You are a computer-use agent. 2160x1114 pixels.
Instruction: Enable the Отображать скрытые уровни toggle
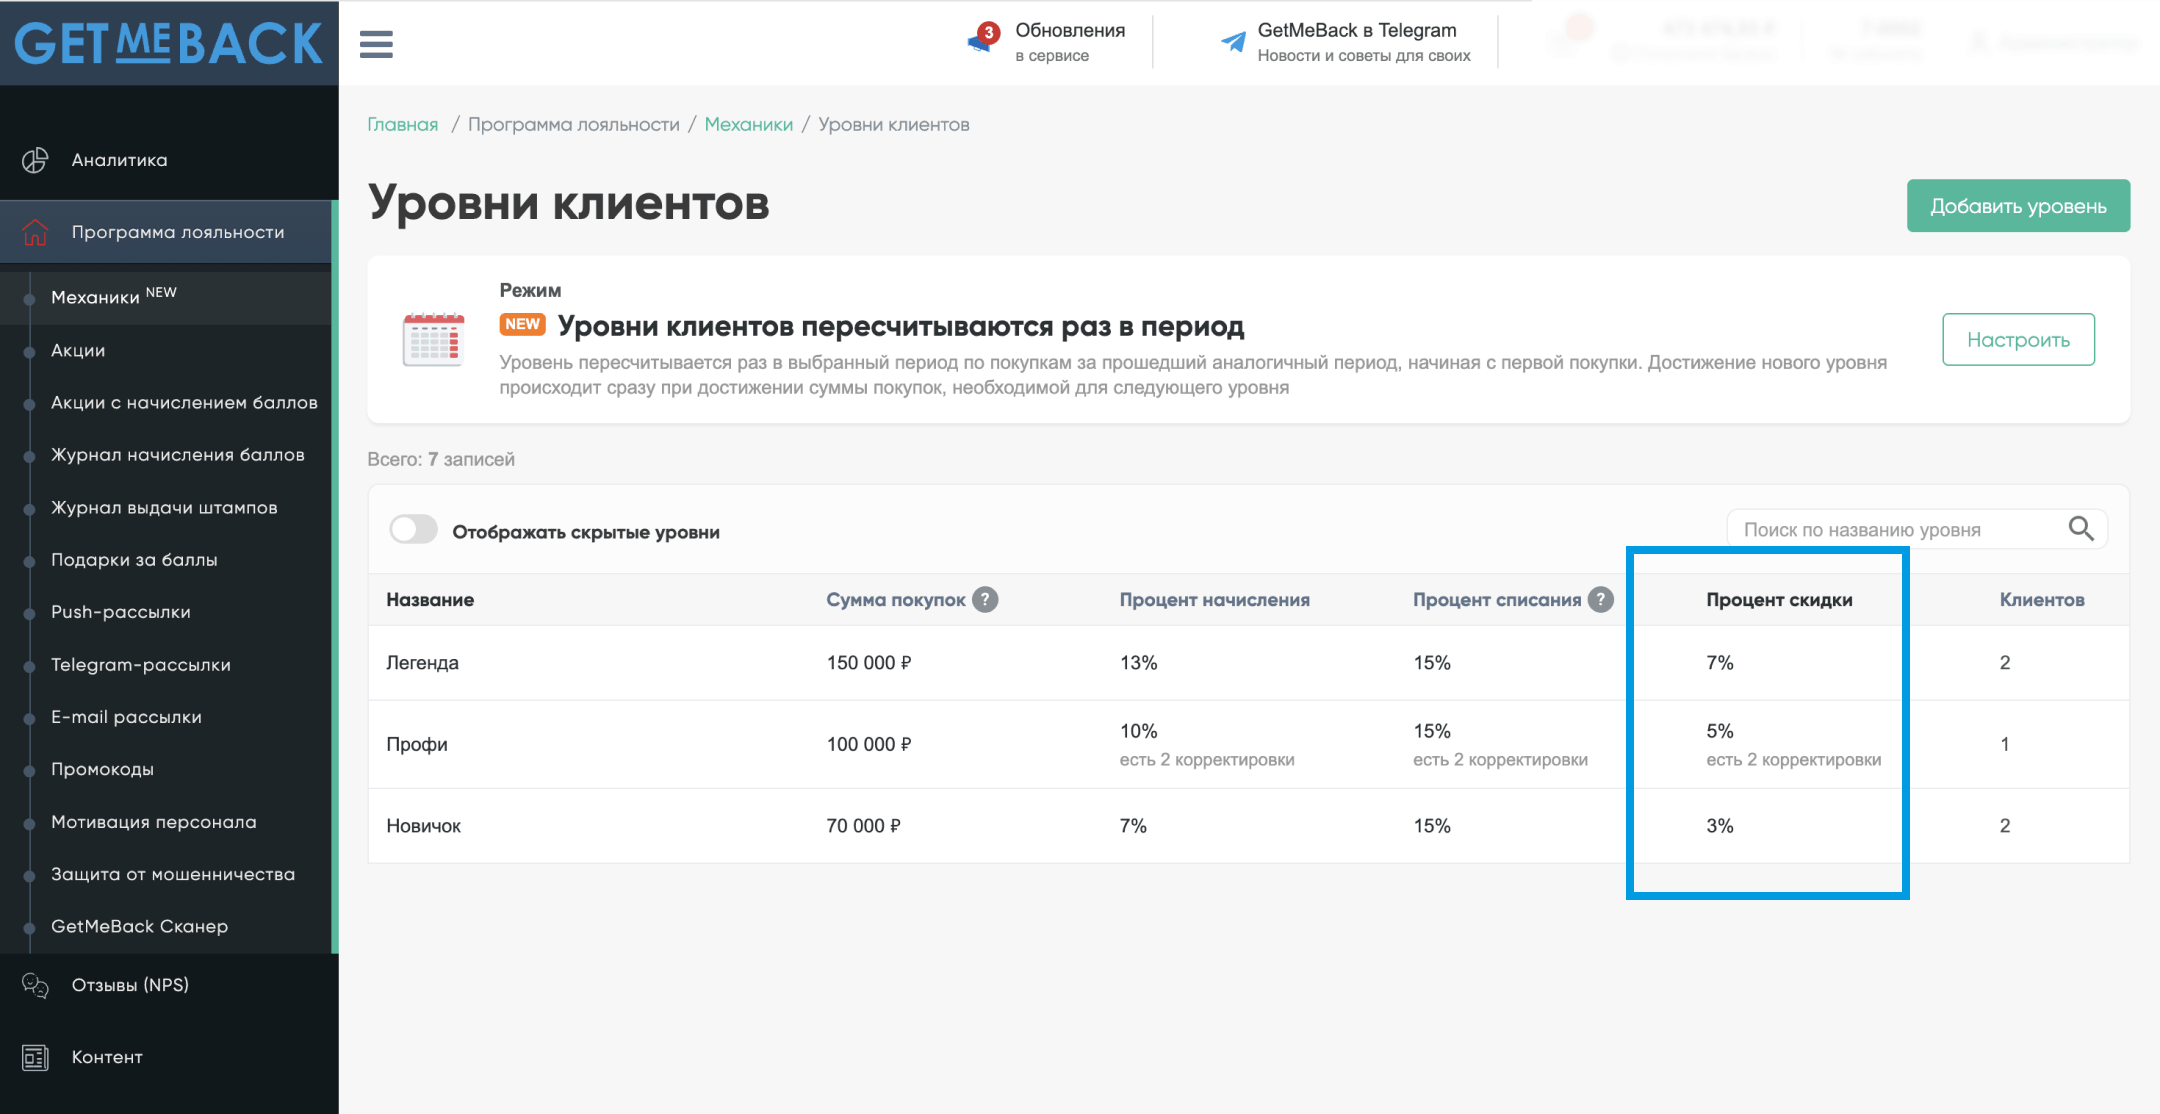[413, 530]
